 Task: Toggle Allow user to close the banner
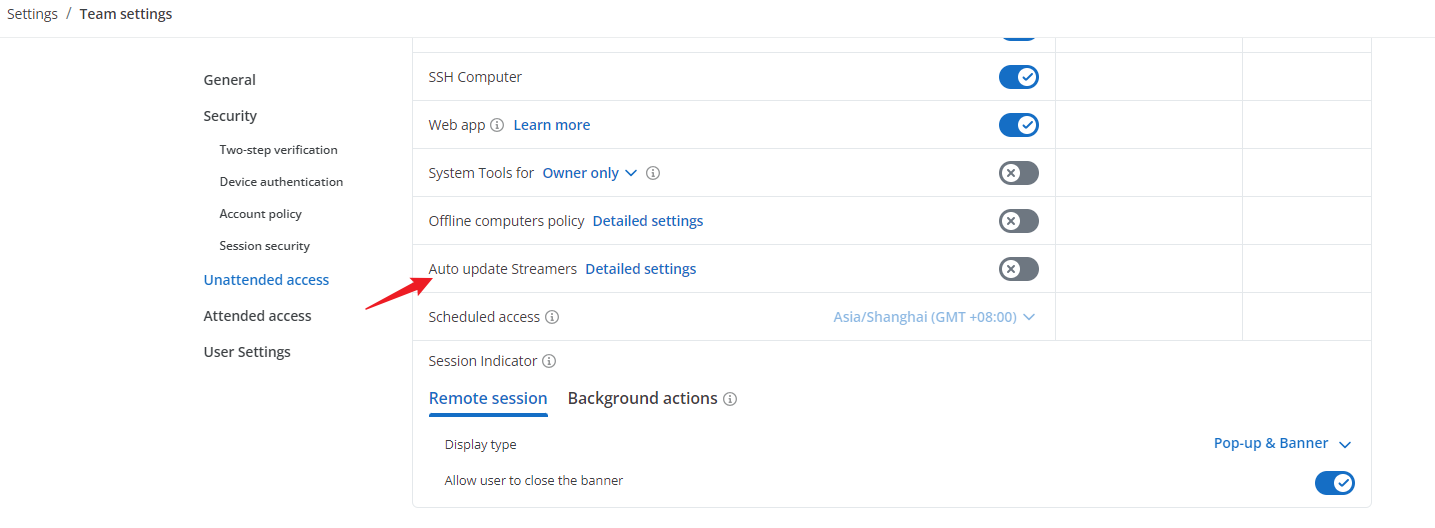coord(1335,483)
